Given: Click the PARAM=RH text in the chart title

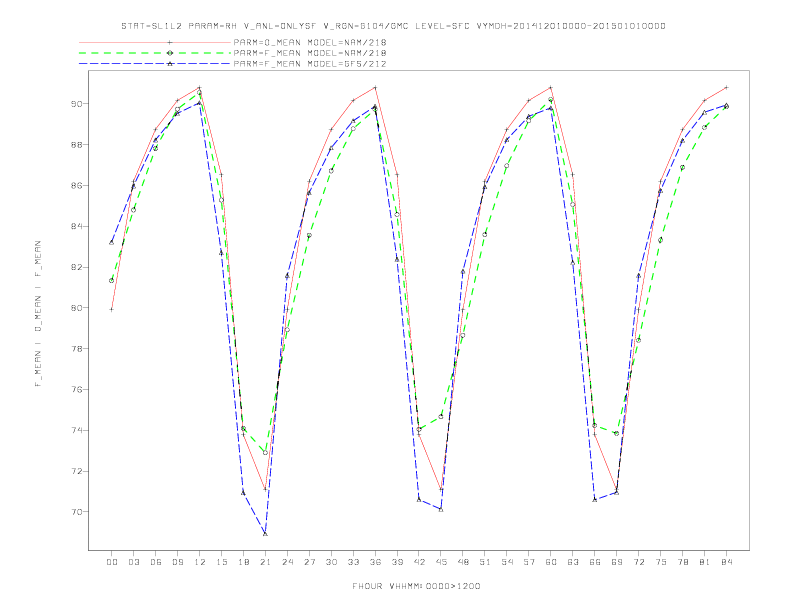Looking at the screenshot, I should pyautogui.click(x=212, y=26).
